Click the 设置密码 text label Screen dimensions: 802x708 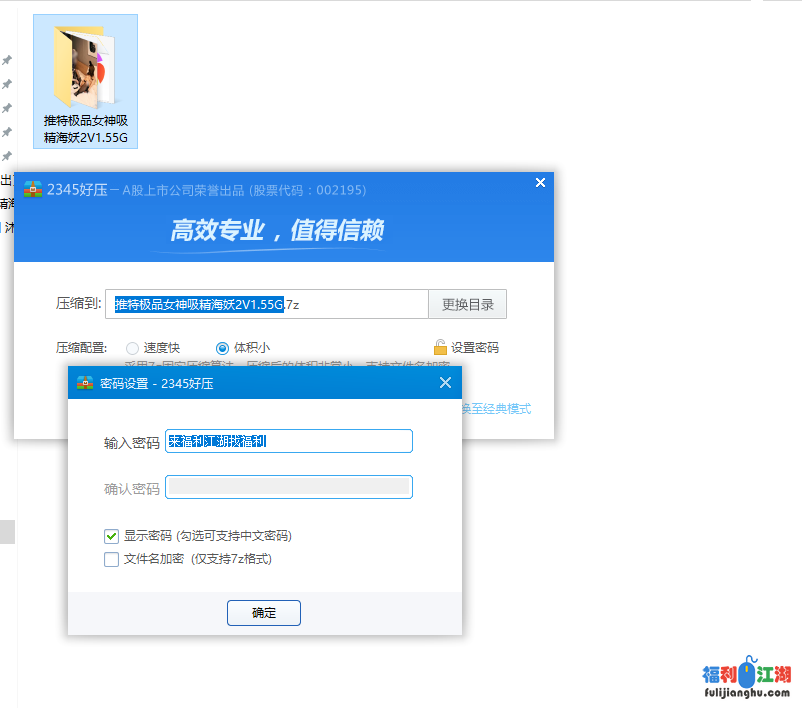click(475, 348)
